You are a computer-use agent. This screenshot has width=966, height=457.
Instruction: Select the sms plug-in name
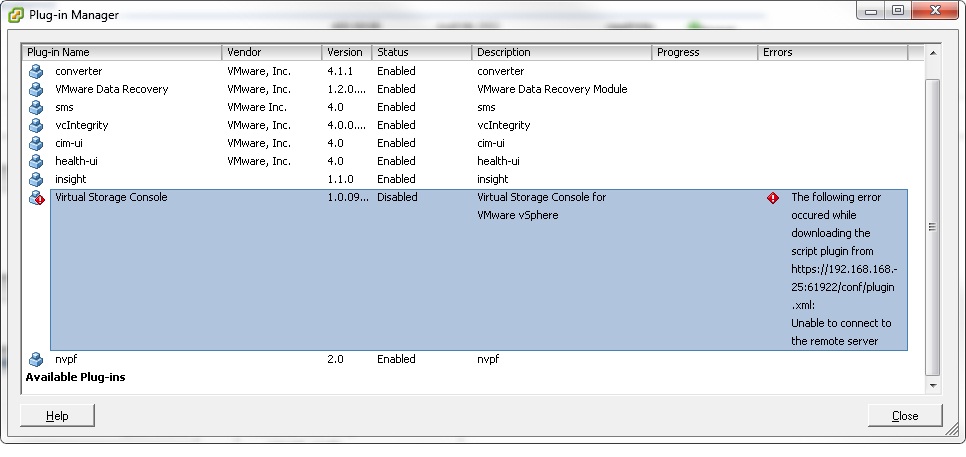pos(64,107)
